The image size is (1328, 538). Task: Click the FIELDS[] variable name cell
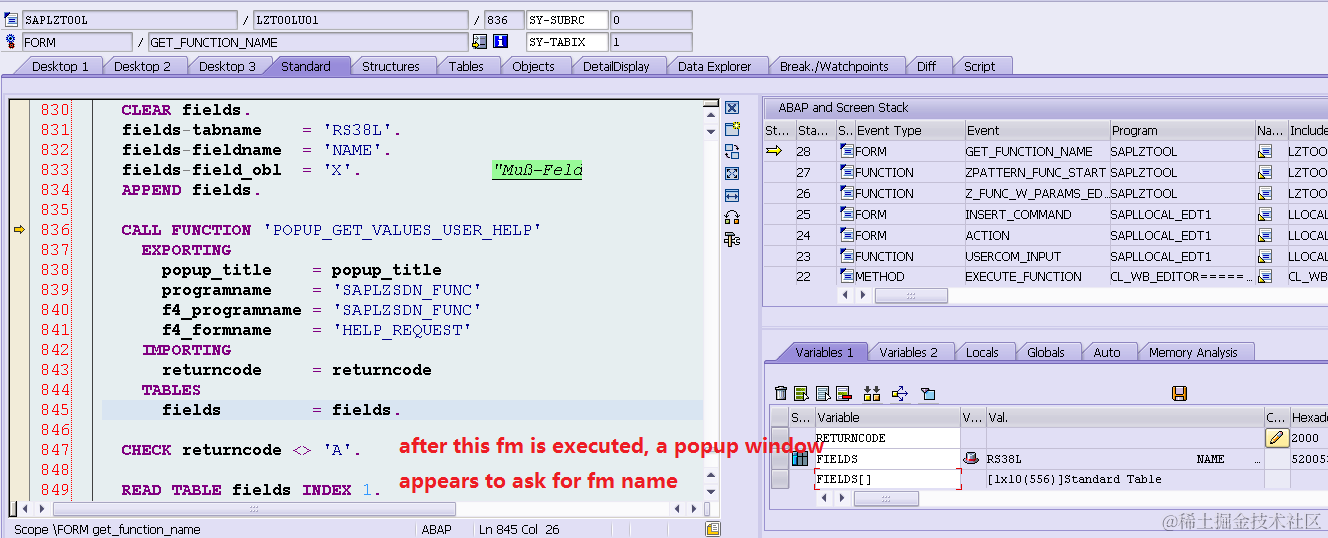(x=887, y=479)
